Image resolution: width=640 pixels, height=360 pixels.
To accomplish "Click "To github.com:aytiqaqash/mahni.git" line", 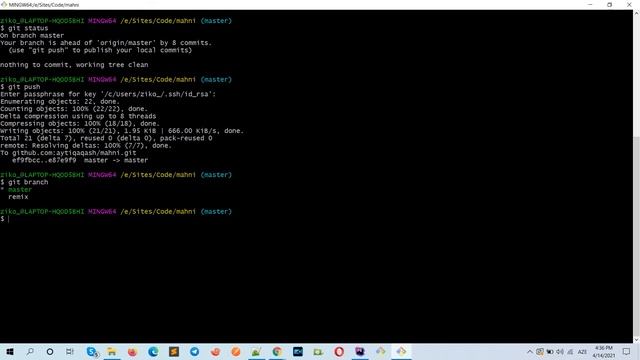I will pos(68,153).
